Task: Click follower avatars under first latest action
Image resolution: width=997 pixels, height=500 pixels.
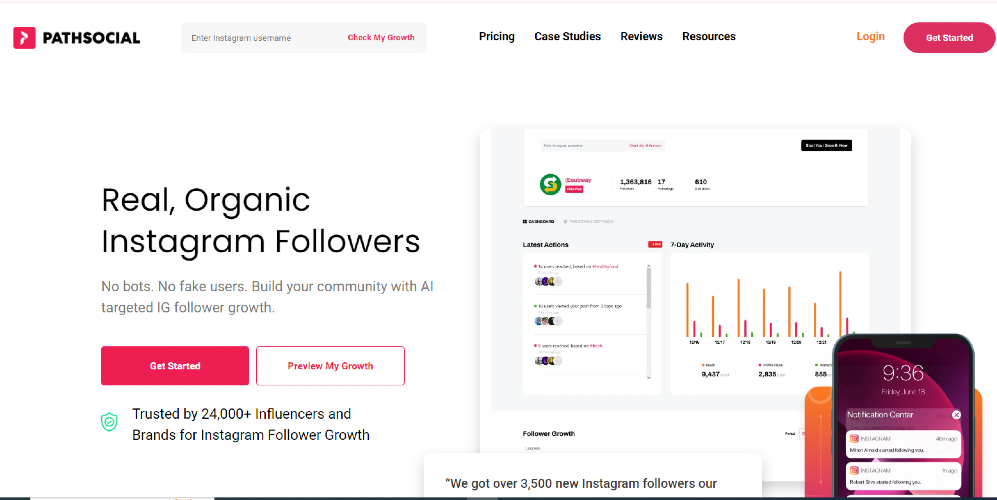Action: coord(548,281)
